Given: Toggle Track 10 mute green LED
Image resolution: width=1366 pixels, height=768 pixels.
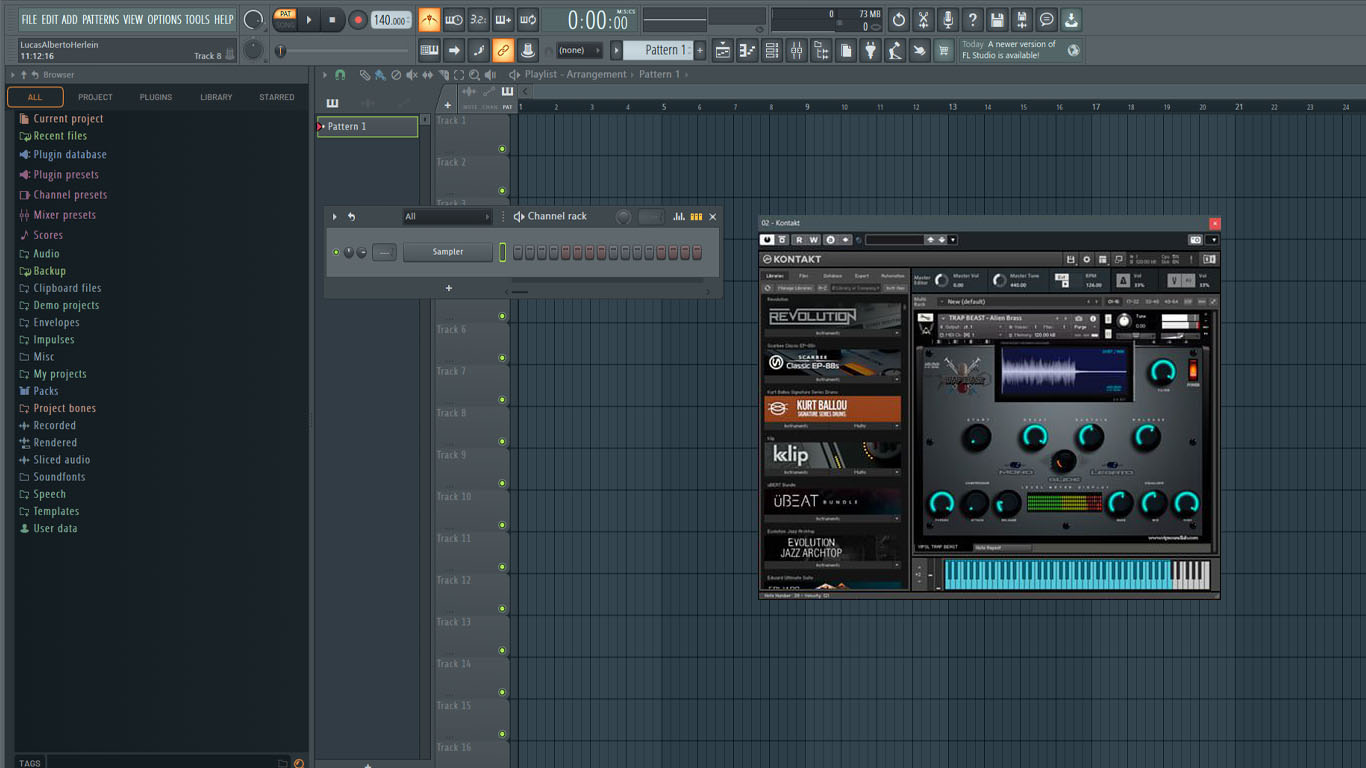Looking at the screenshot, I should click(502, 525).
